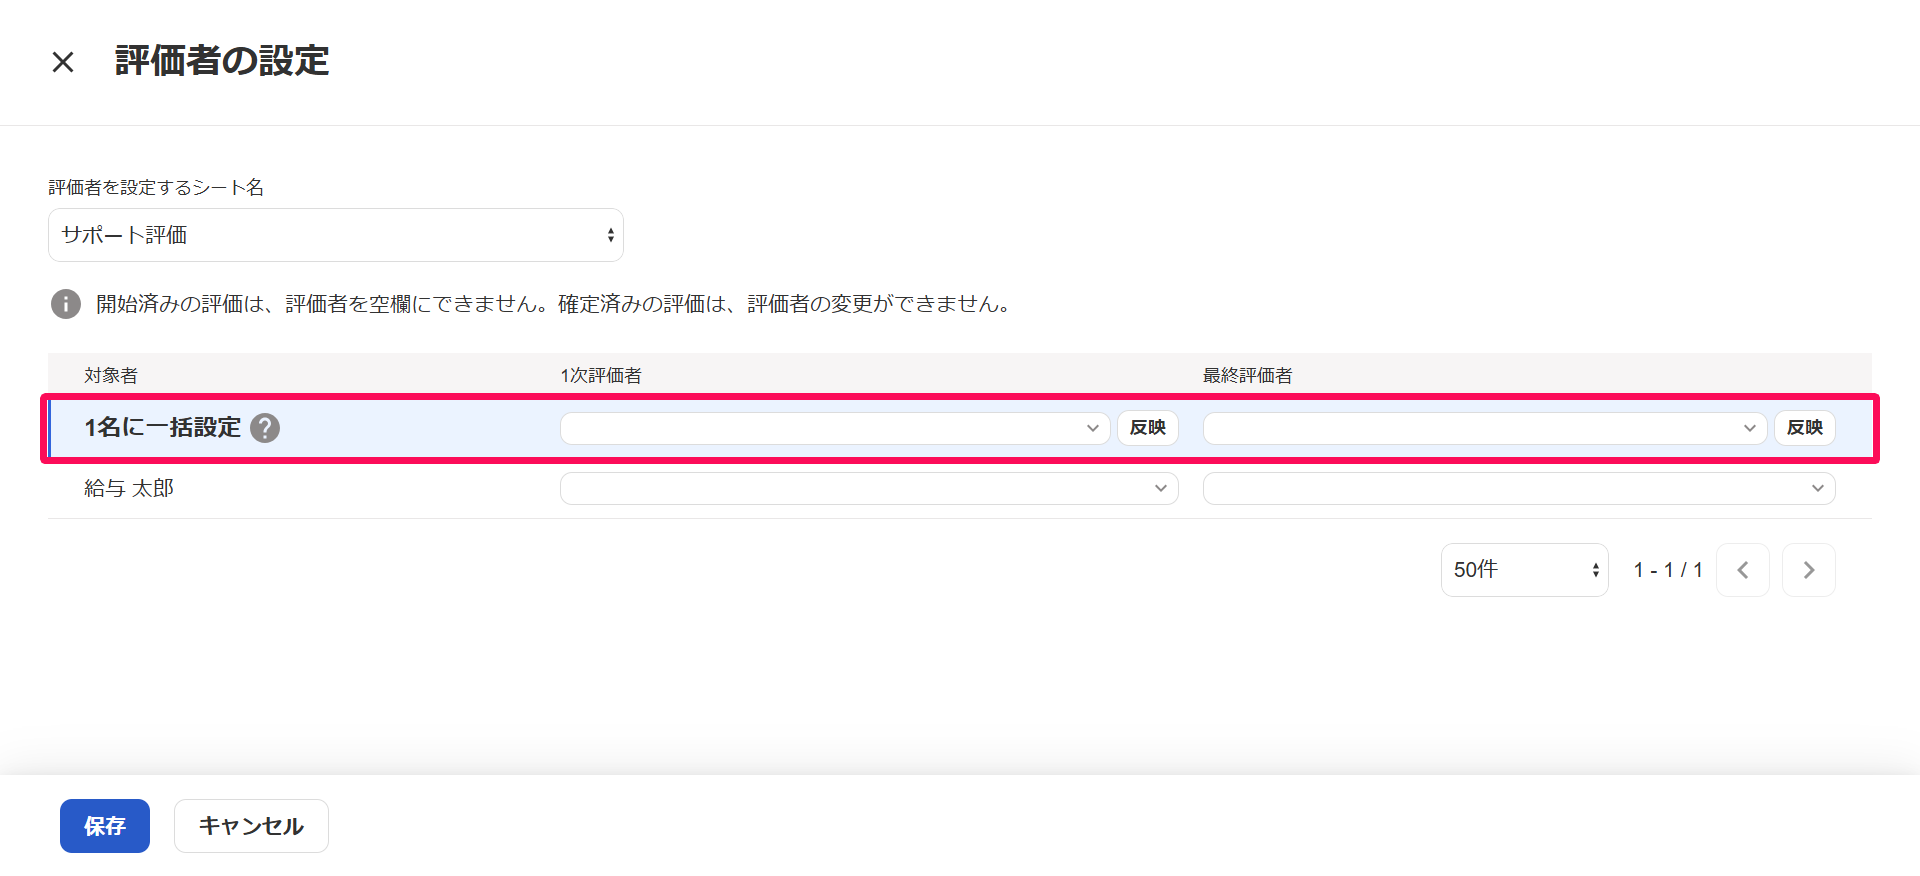1920x876 pixels.
Task: Click 給与 太郎 name cell
Action: (129, 489)
